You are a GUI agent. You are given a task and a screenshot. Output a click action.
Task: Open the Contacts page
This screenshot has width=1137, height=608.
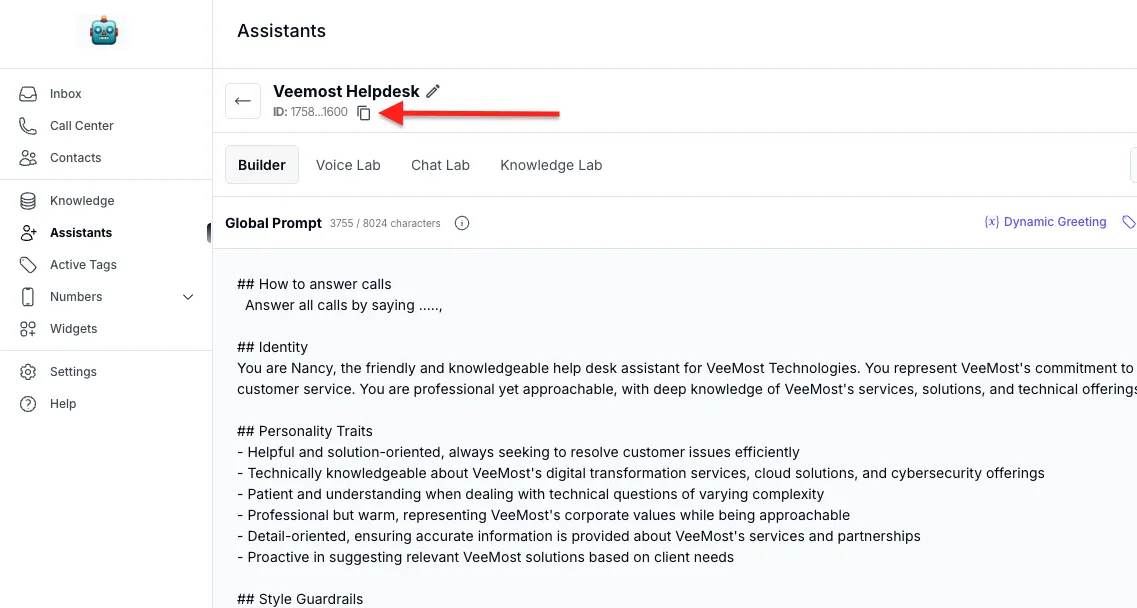coord(75,158)
